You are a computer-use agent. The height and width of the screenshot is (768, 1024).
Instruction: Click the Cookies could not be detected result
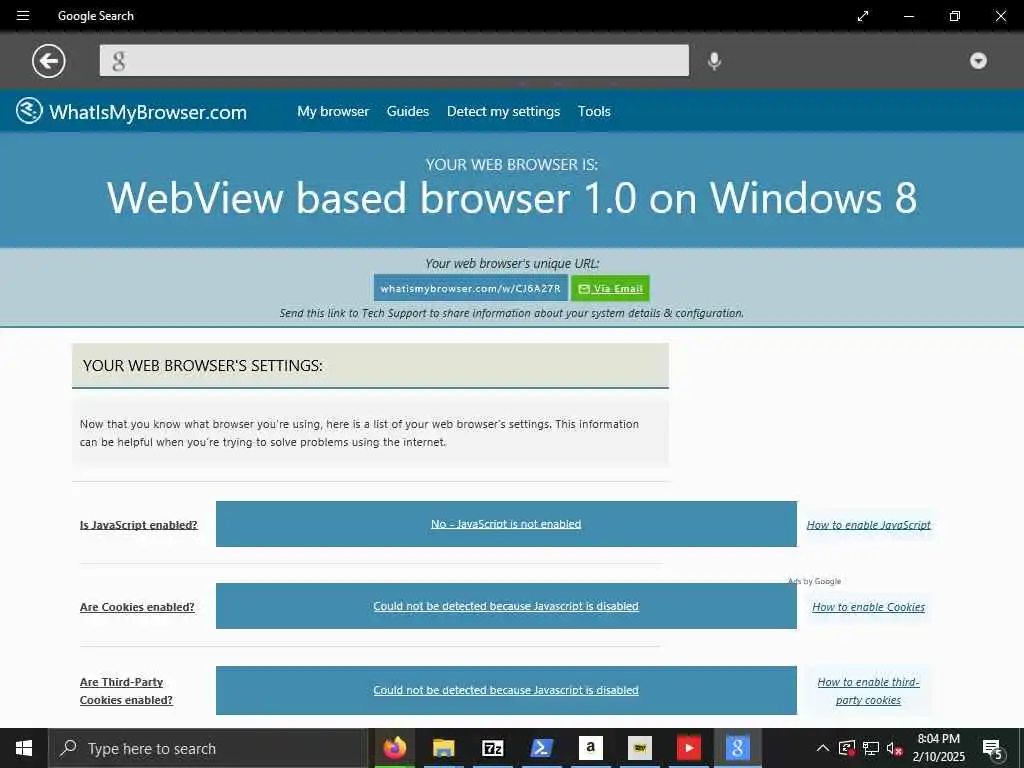pos(506,606)
